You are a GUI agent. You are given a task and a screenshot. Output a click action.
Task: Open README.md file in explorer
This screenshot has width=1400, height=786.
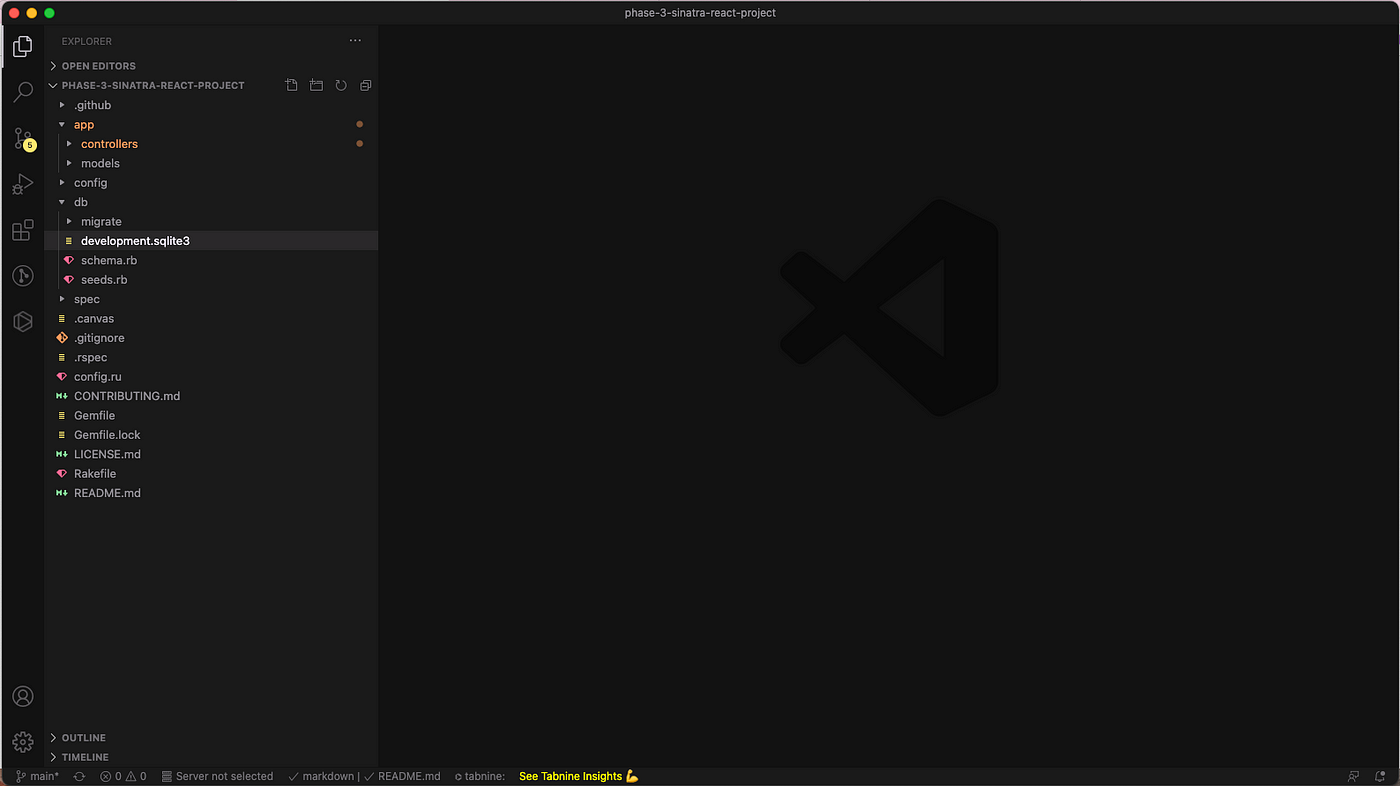coord(213,493)
